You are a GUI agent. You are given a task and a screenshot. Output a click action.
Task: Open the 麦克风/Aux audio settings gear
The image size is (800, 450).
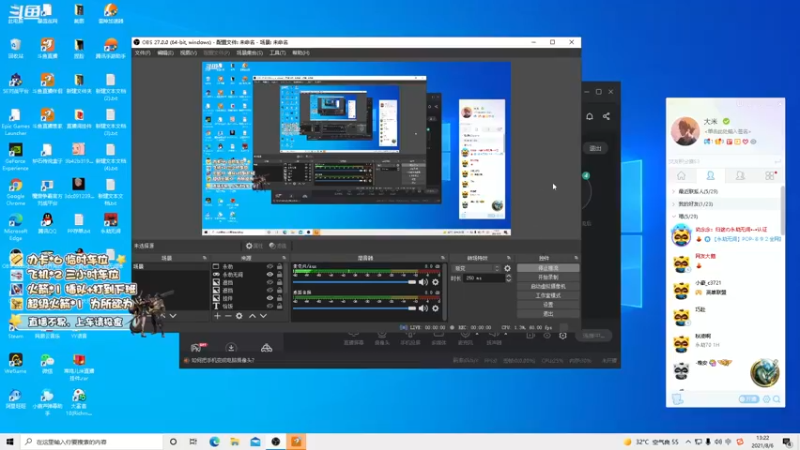435,282
